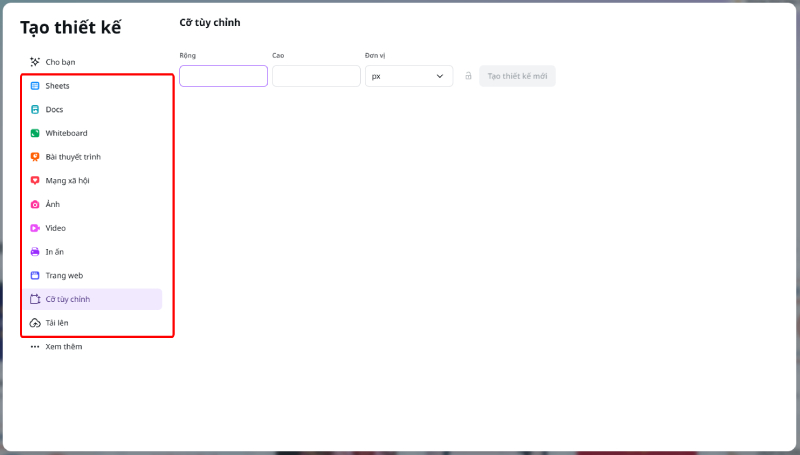Screen dimensions: 800x455
Task: Click the Sheets icon in sidebar
Action: pos(35,86)
